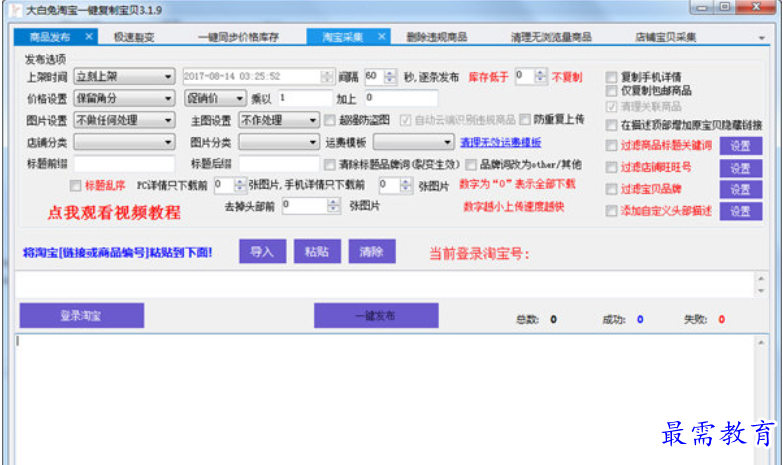Adjust the 间隔 60 seconds spinner
This screenshot has height=465, width=783.
(x=390, y=76)
